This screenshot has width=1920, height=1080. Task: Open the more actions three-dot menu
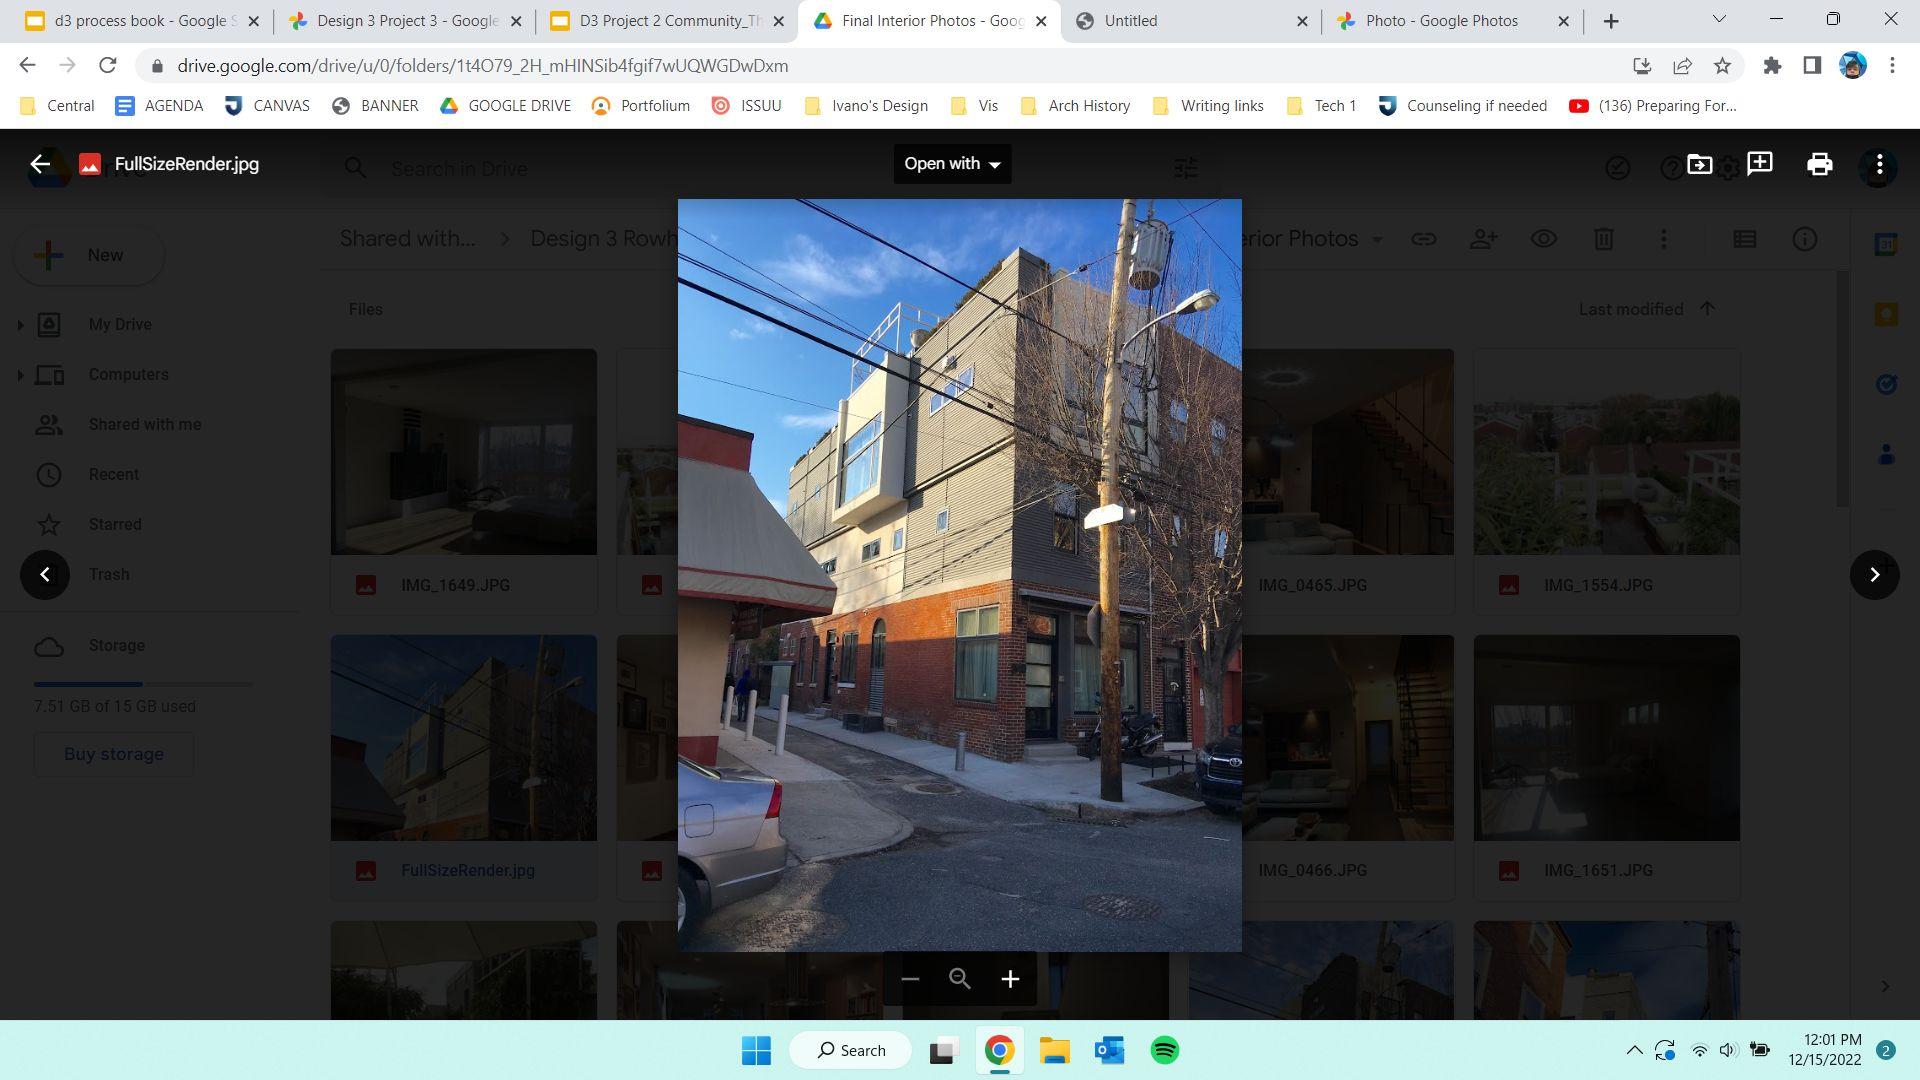pos(1879,164)
